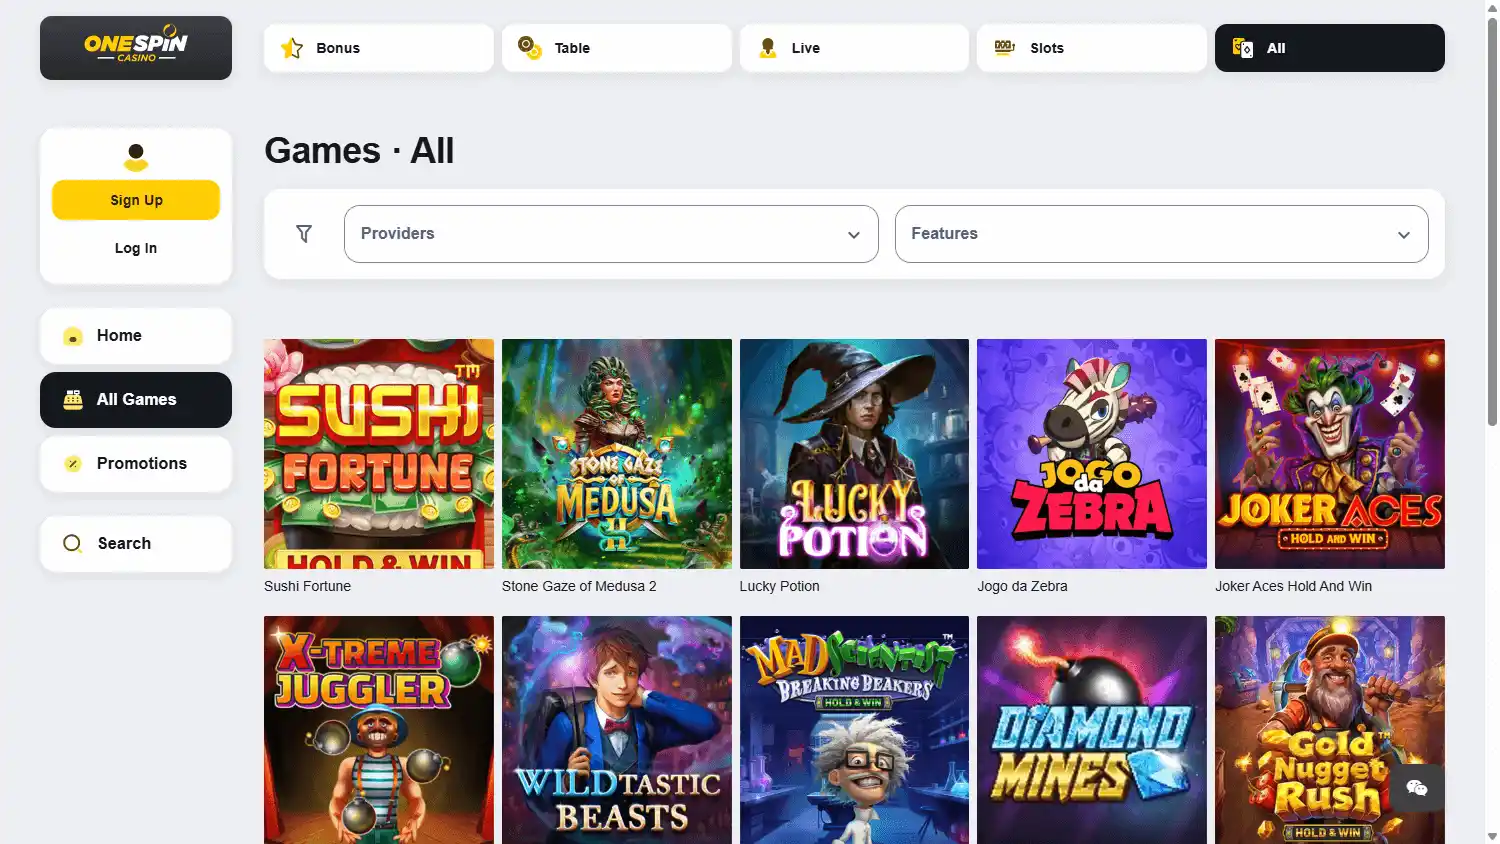
Task: Click the Promotions sidebar icon
Action: 73,464
